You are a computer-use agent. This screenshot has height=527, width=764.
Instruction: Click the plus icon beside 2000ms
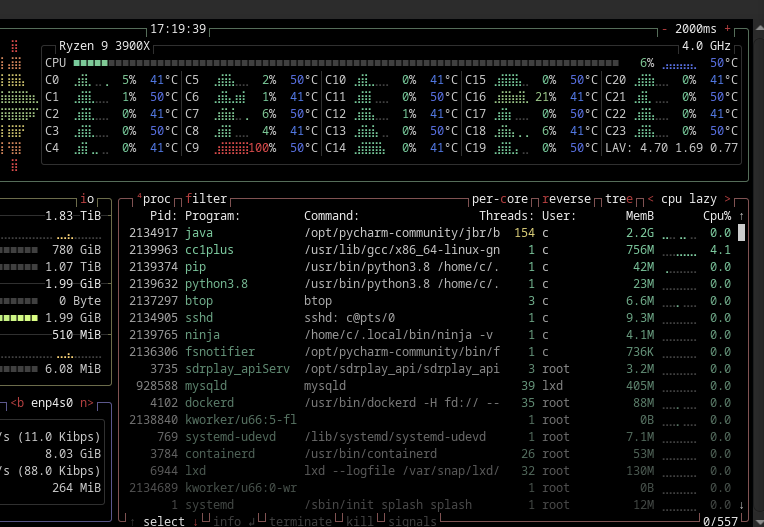[727, 28]
